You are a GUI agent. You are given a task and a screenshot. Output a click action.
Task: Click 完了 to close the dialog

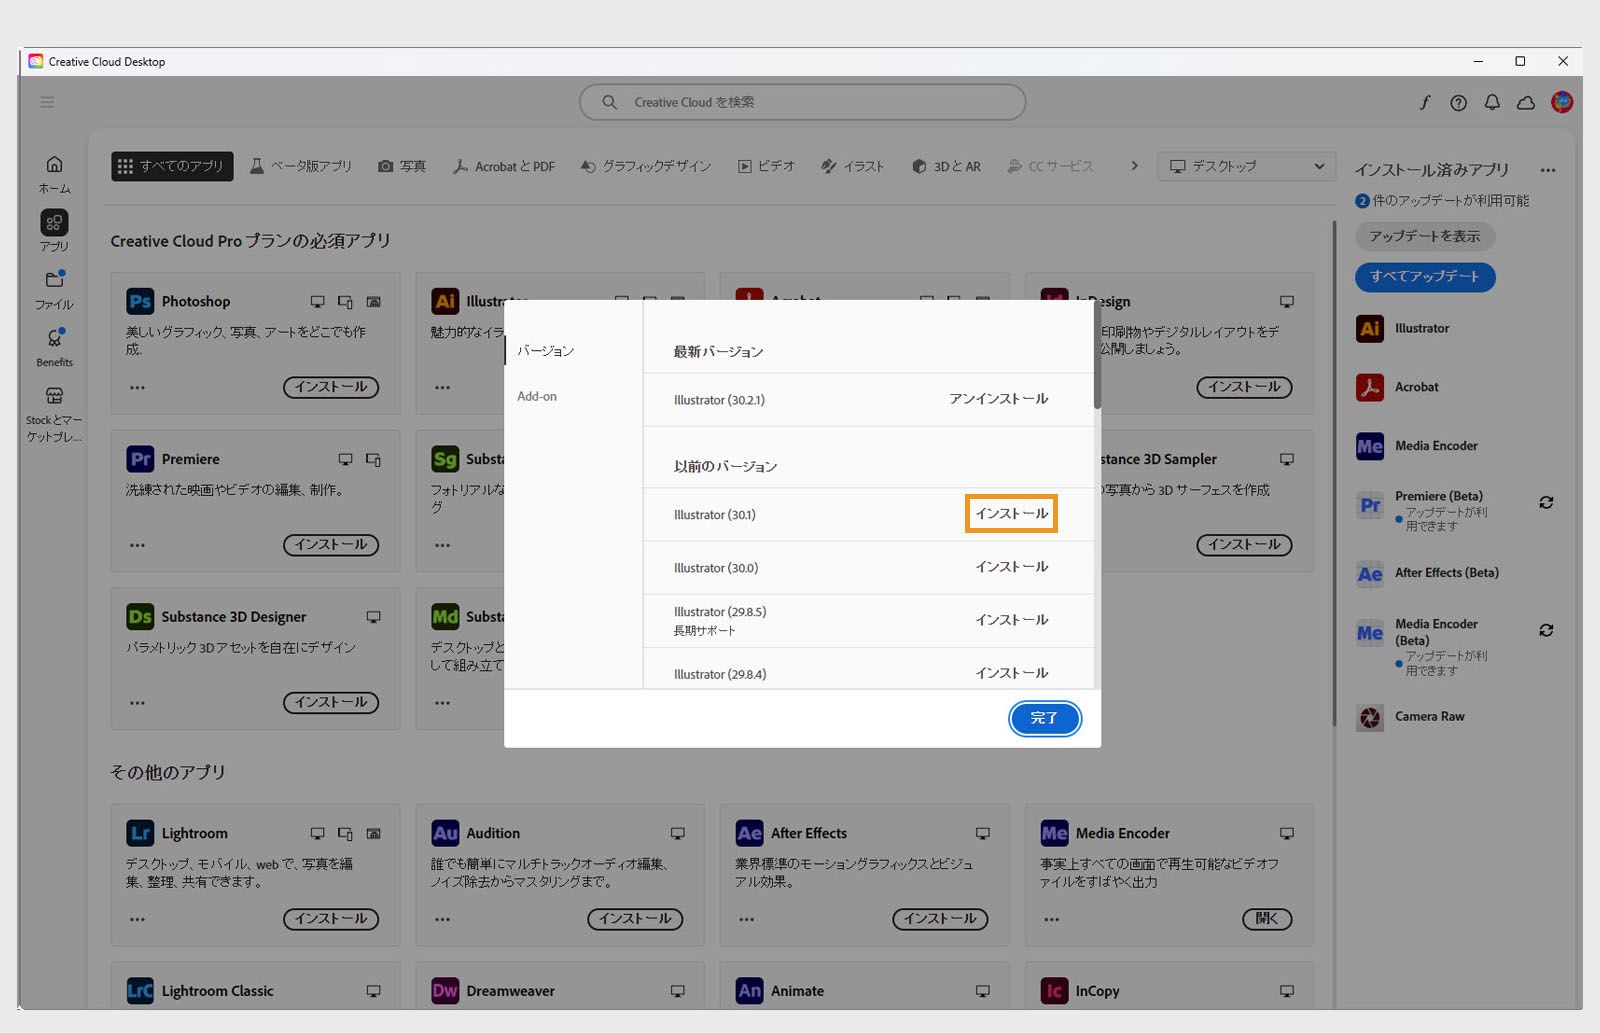tap(1044, 718)
